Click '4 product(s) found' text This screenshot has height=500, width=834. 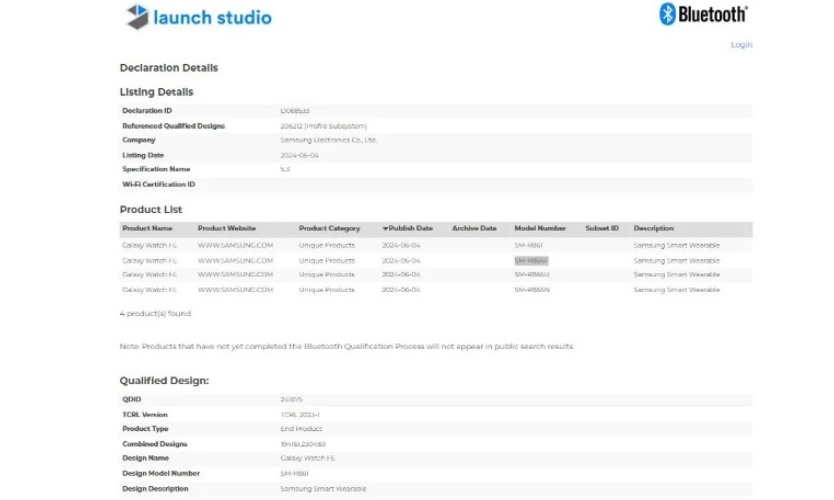click(x=155, y=314)
